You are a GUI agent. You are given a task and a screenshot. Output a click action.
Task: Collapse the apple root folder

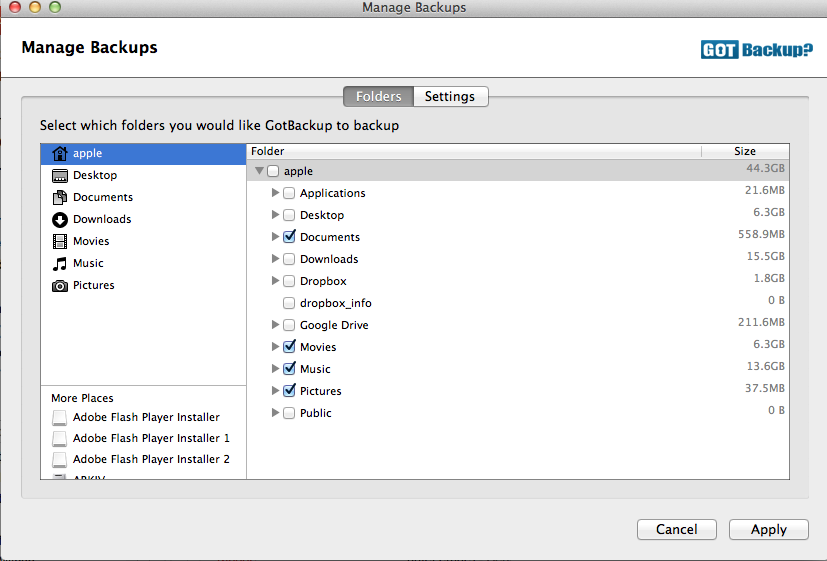click(260, 171)
